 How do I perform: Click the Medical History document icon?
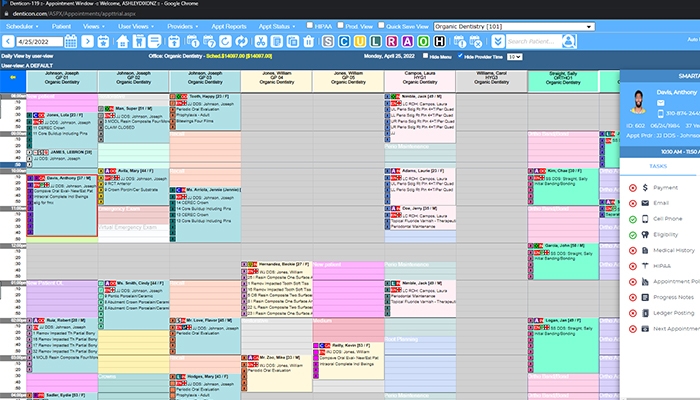tap(645, 250)
